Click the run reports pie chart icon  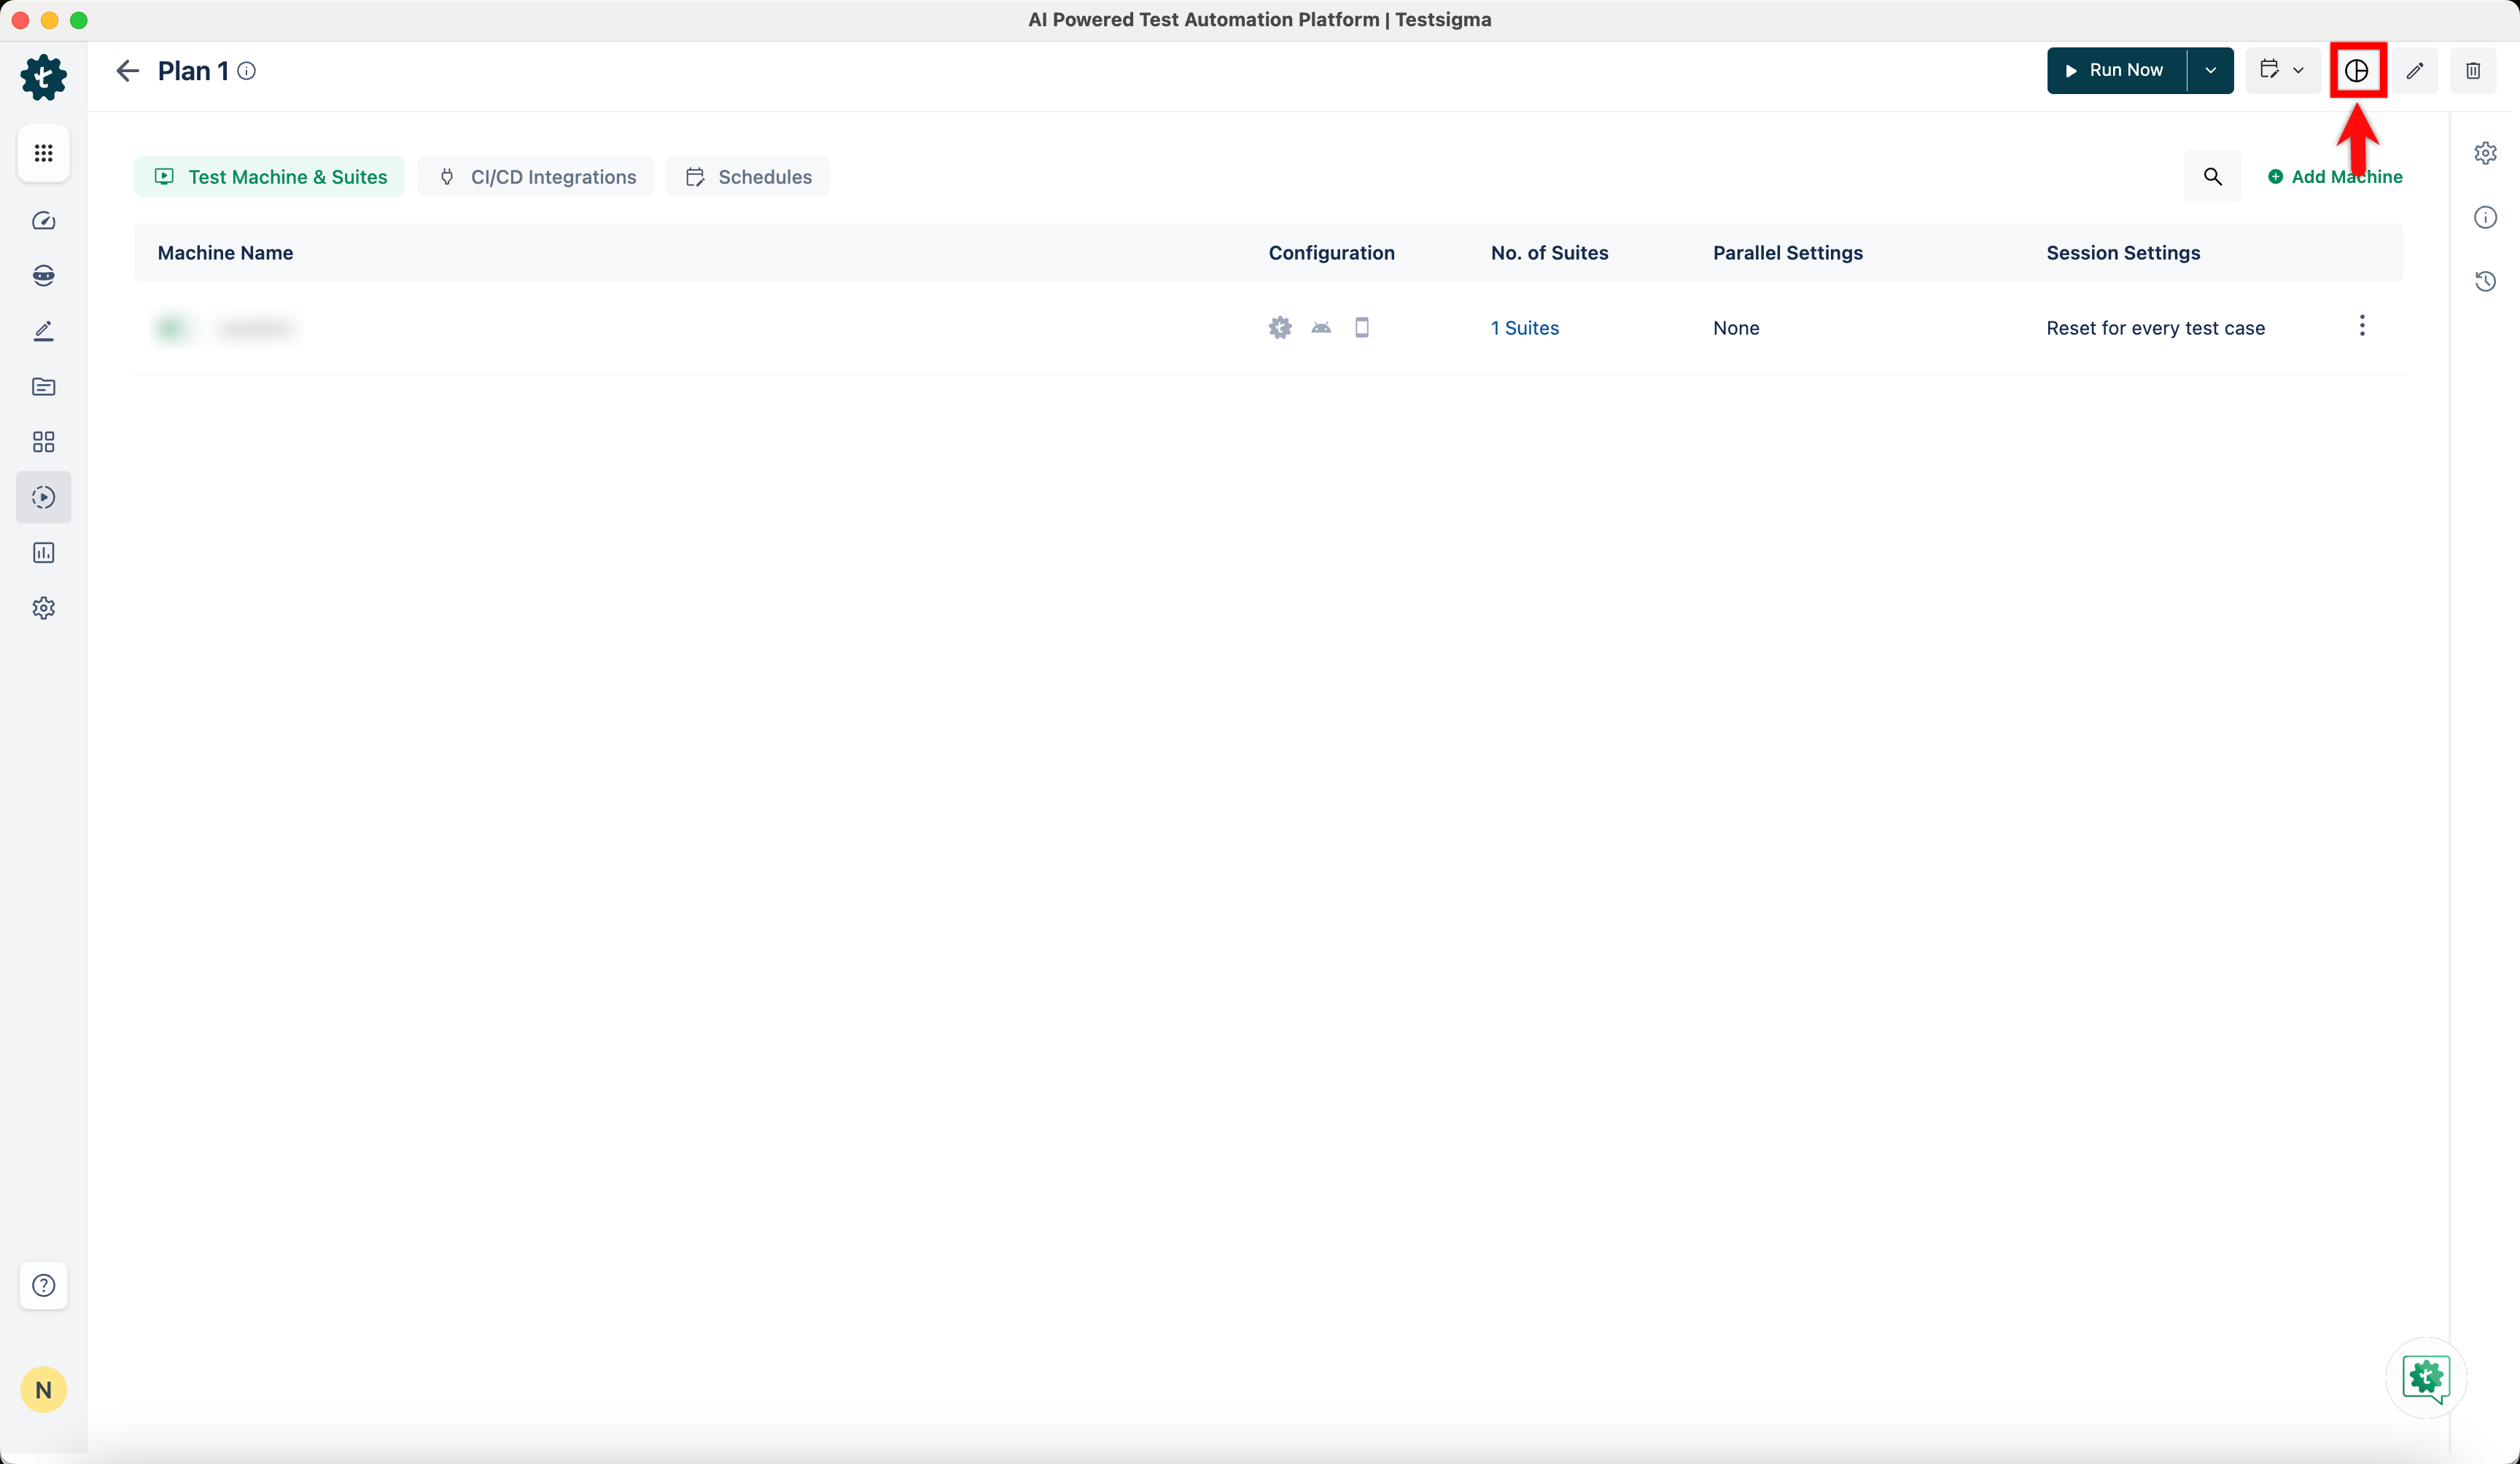2357,70
